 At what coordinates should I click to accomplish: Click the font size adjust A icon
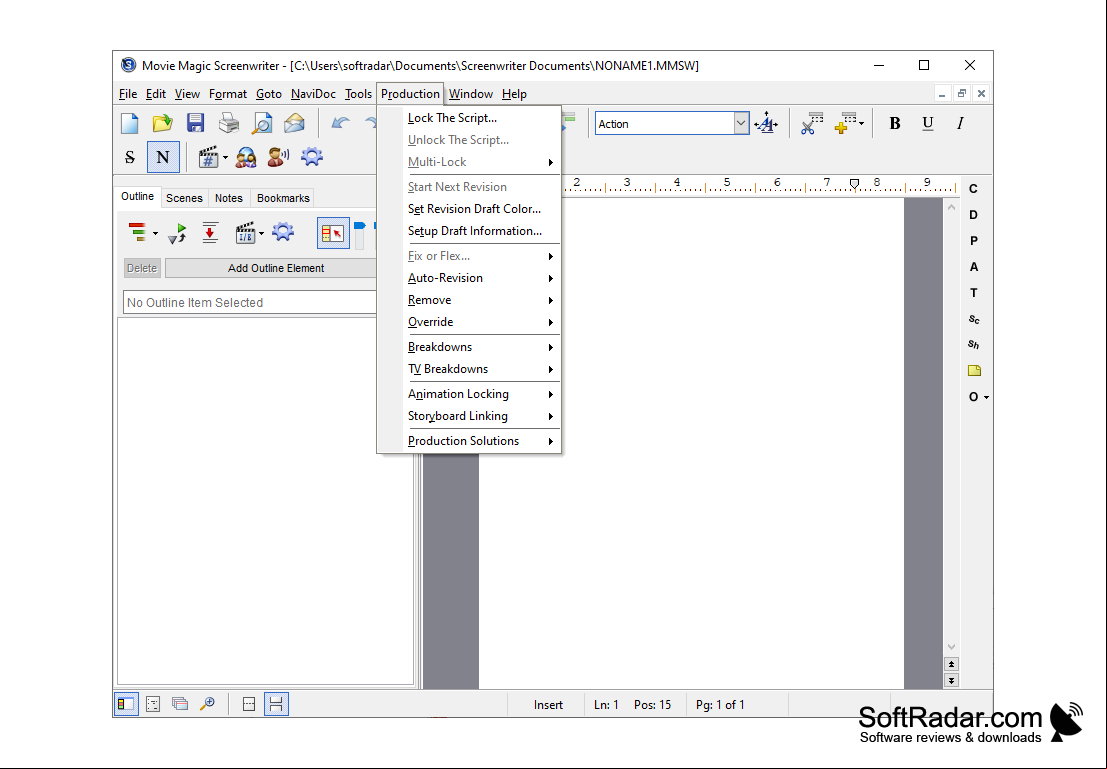(x=766, y=124)
